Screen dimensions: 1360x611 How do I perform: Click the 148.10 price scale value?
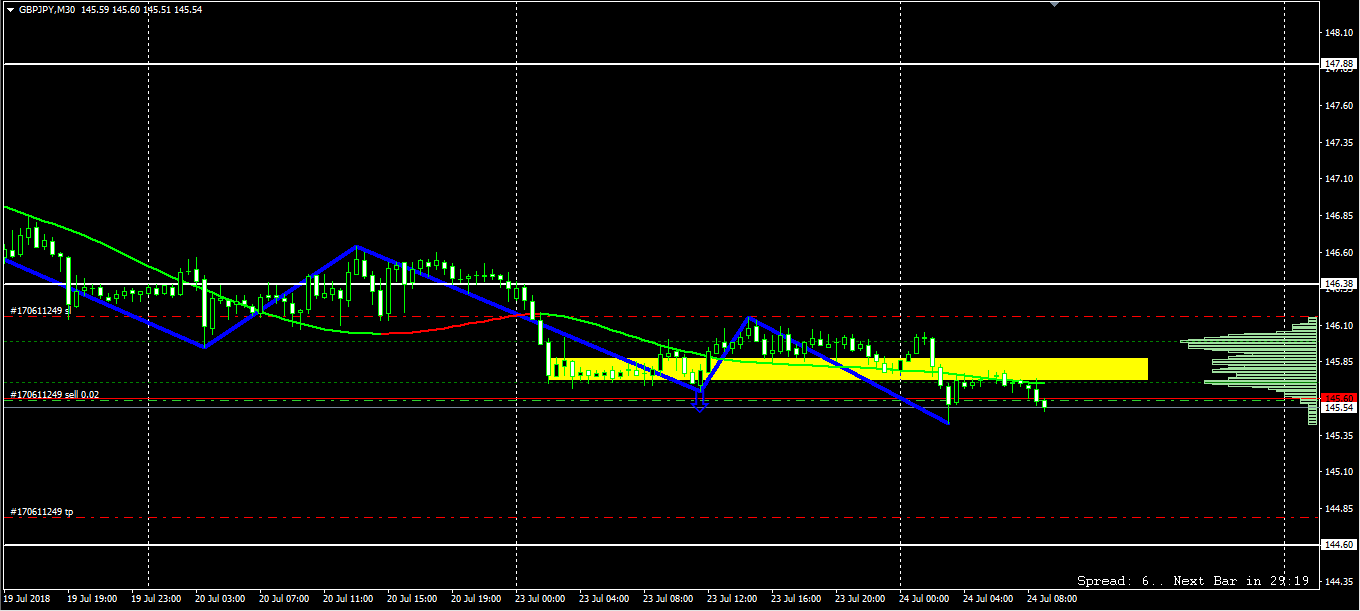click(1339, 32)
